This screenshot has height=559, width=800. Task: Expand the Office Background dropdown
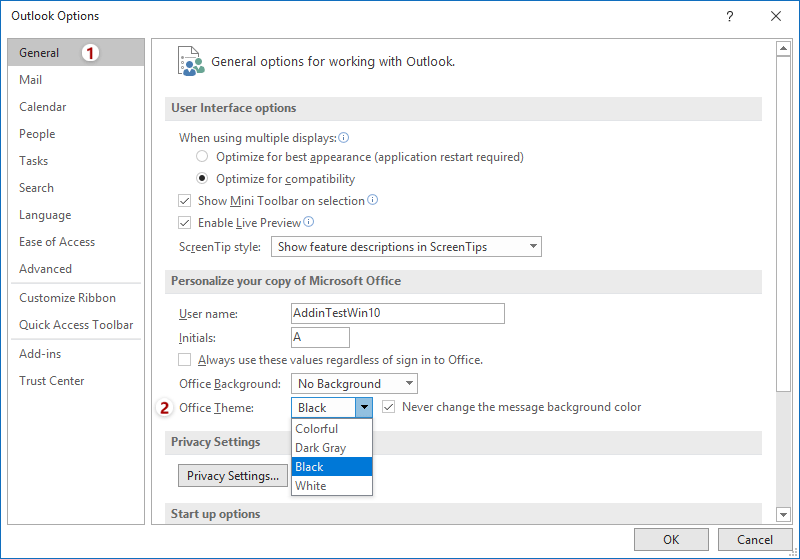click(354, 384)
